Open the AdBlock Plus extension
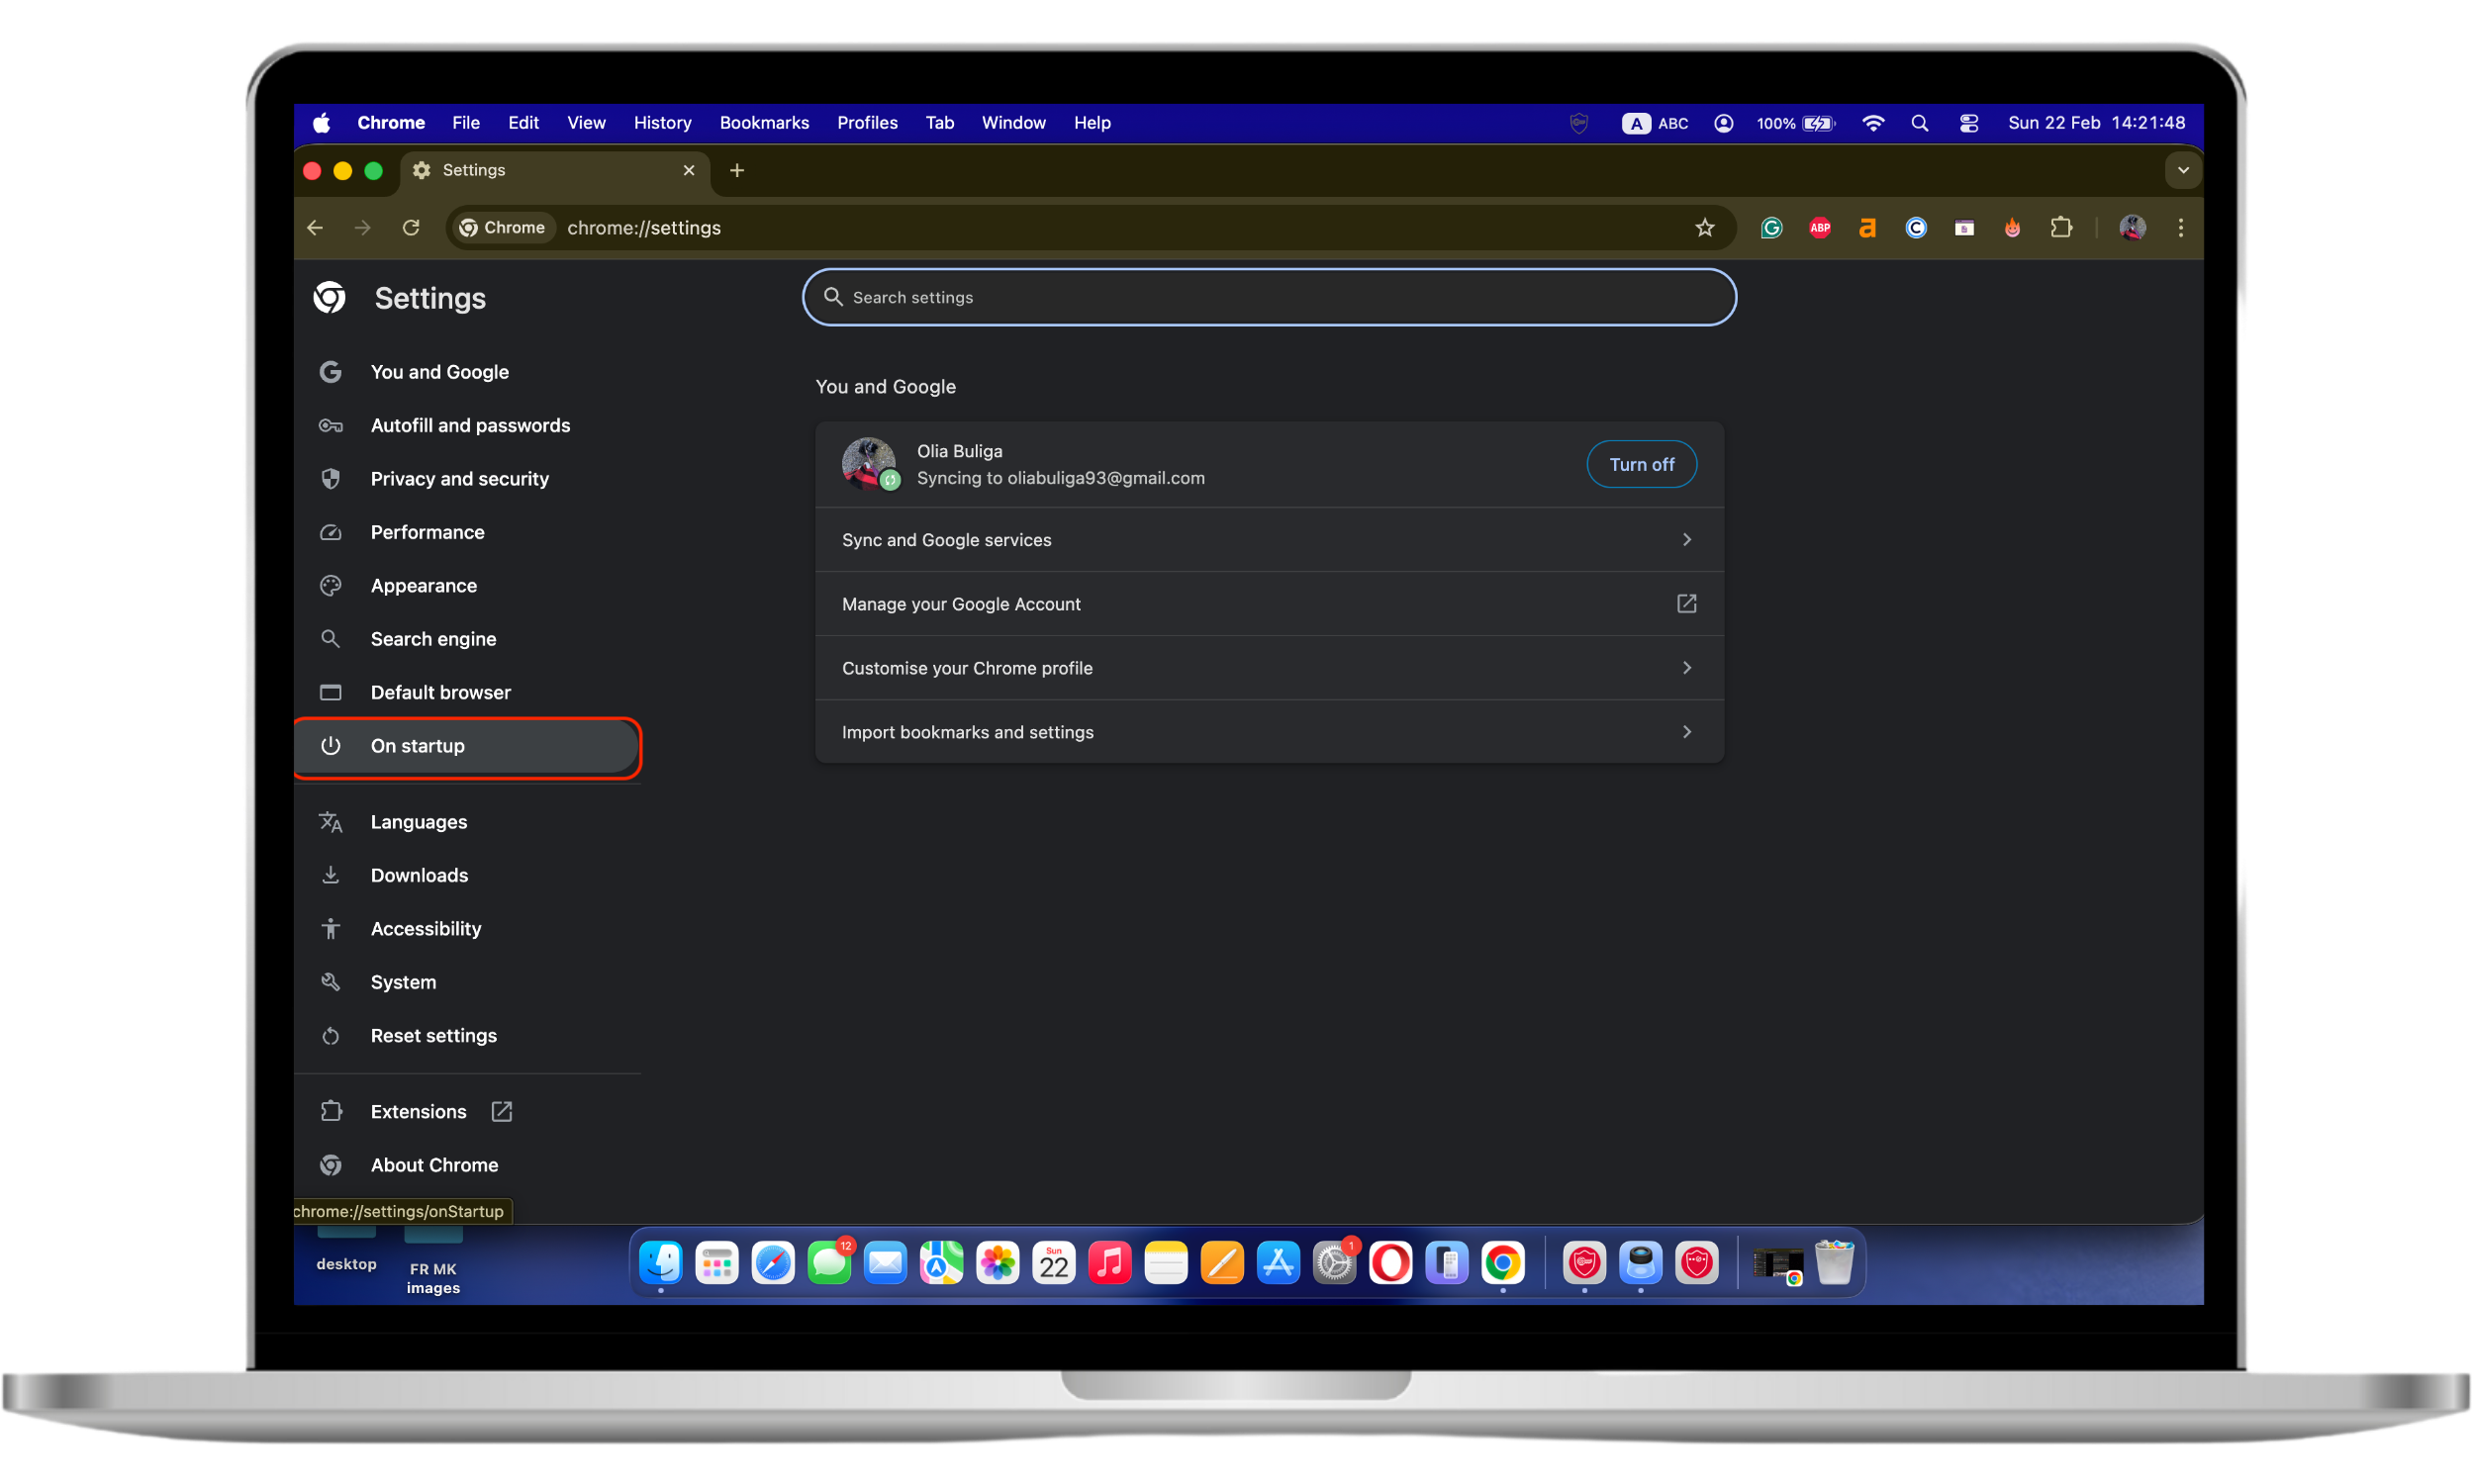 (1819, 227)
